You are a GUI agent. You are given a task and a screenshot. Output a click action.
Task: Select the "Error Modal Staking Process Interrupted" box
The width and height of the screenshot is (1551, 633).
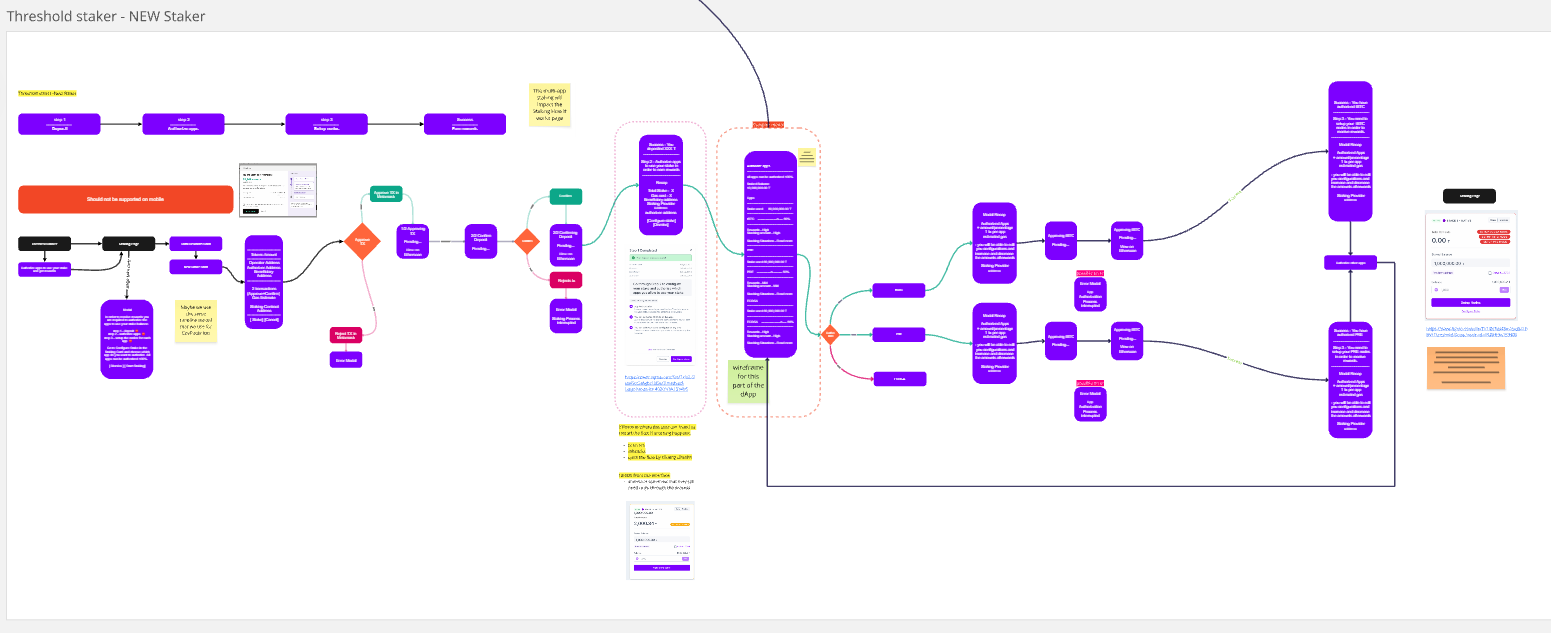(566, 315)
